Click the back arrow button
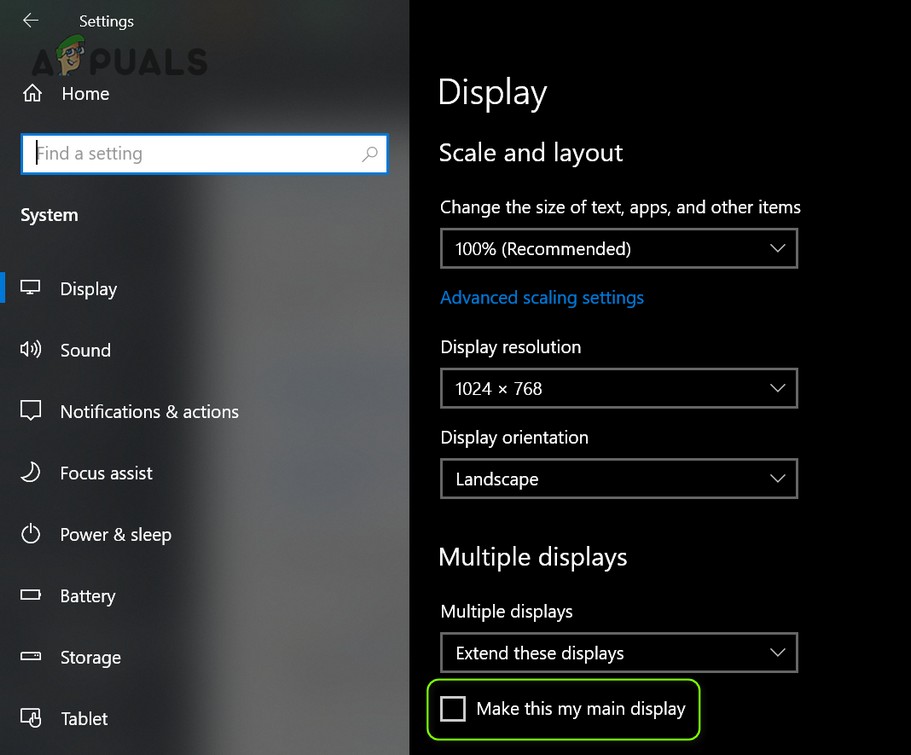 pos(30,19)
